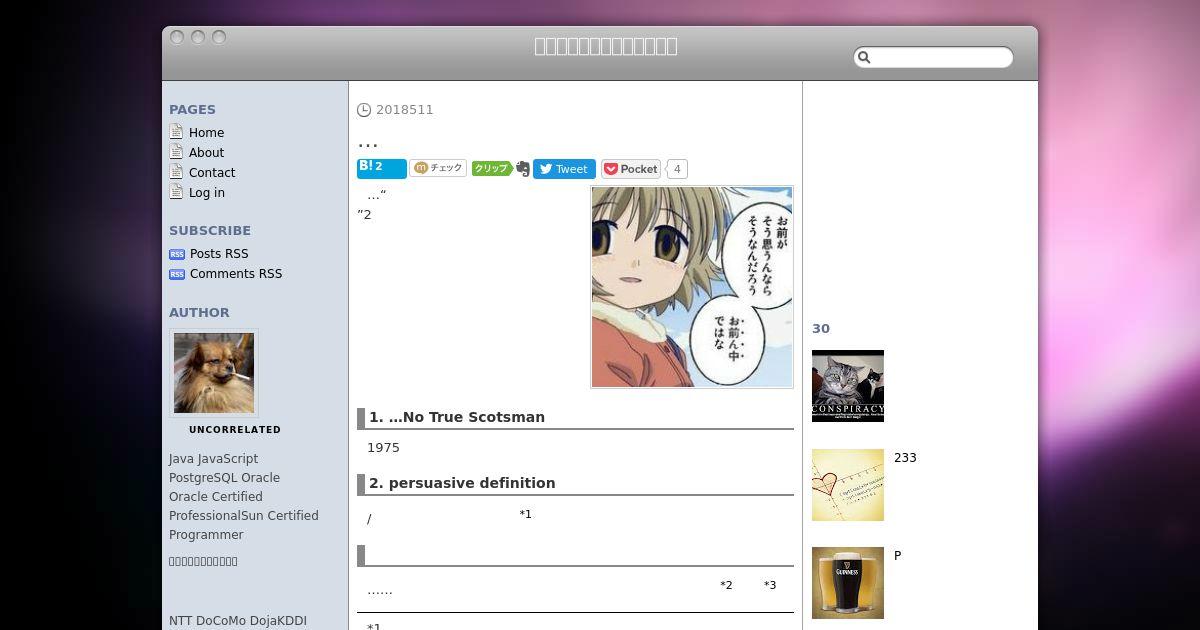
Task: Open the About page link
Action: [x=206, y=152]
